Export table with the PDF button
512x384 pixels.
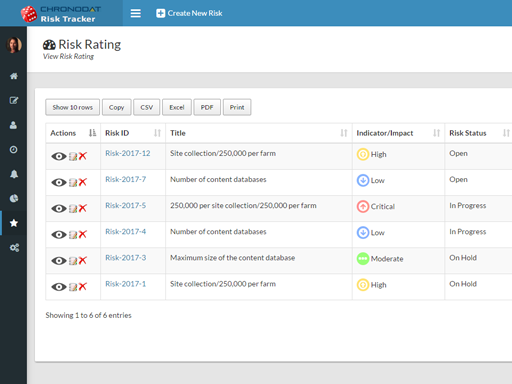click(x=207, y=107)
